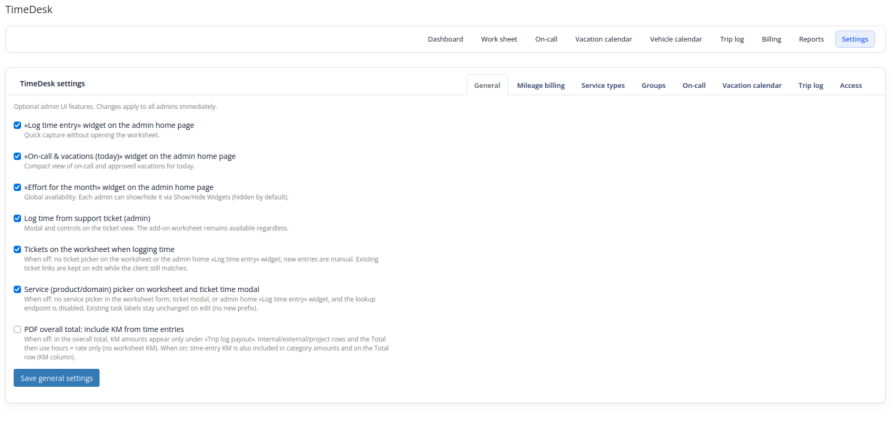Click 'Global availability' description text

156,197
